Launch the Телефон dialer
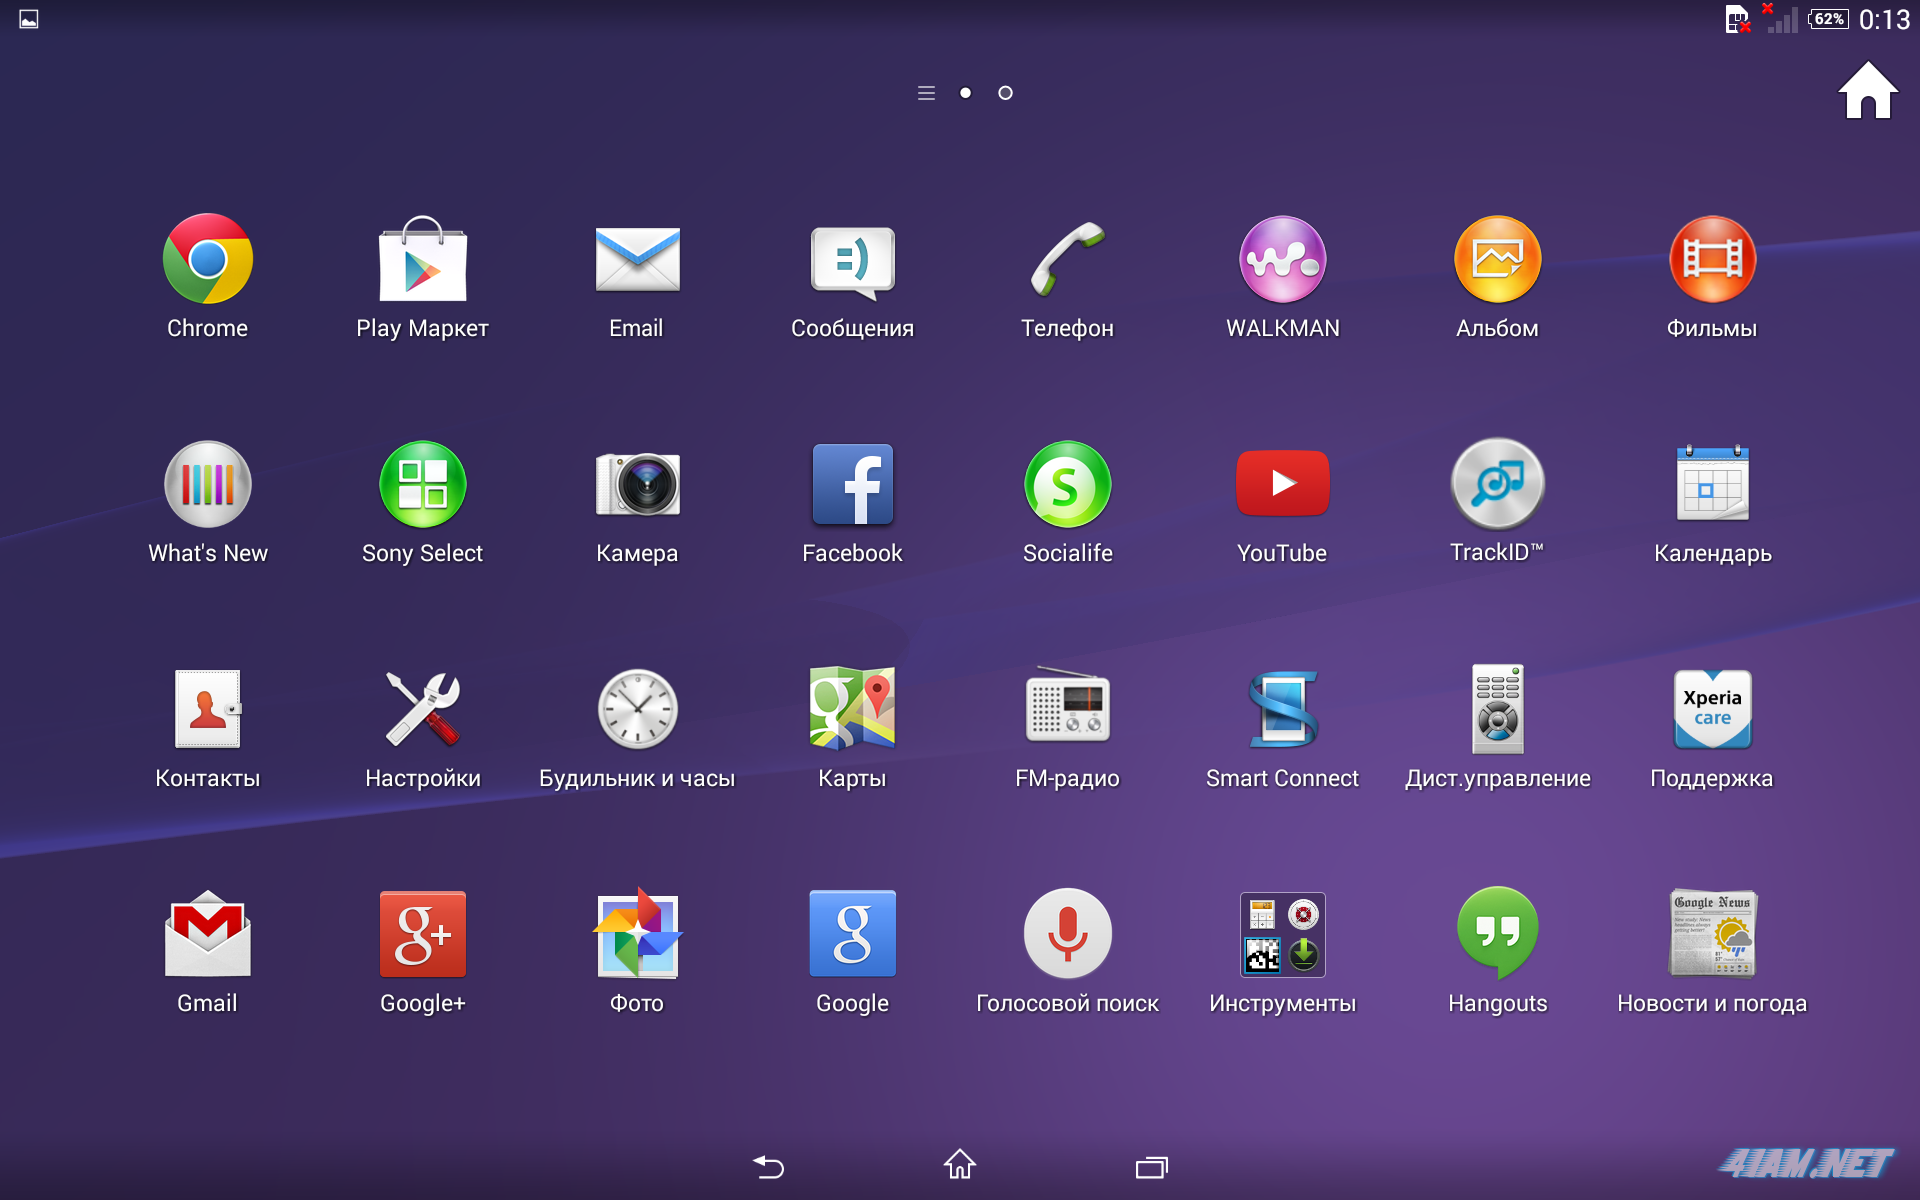Screen dimensions: 1920x1200 coord(1067,259)
